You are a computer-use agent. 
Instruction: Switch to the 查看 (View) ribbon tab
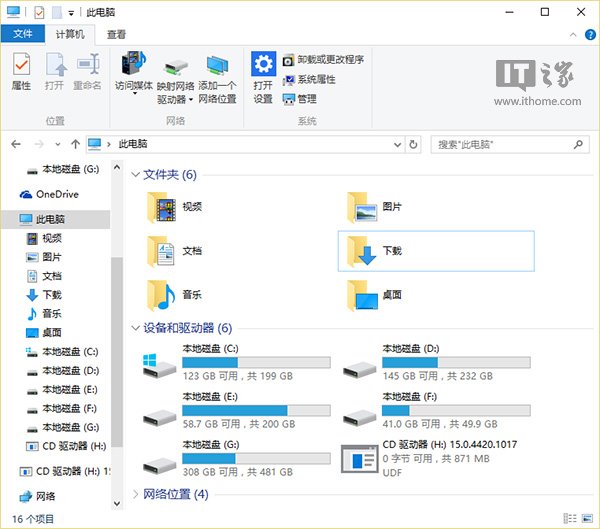(116, 33)
